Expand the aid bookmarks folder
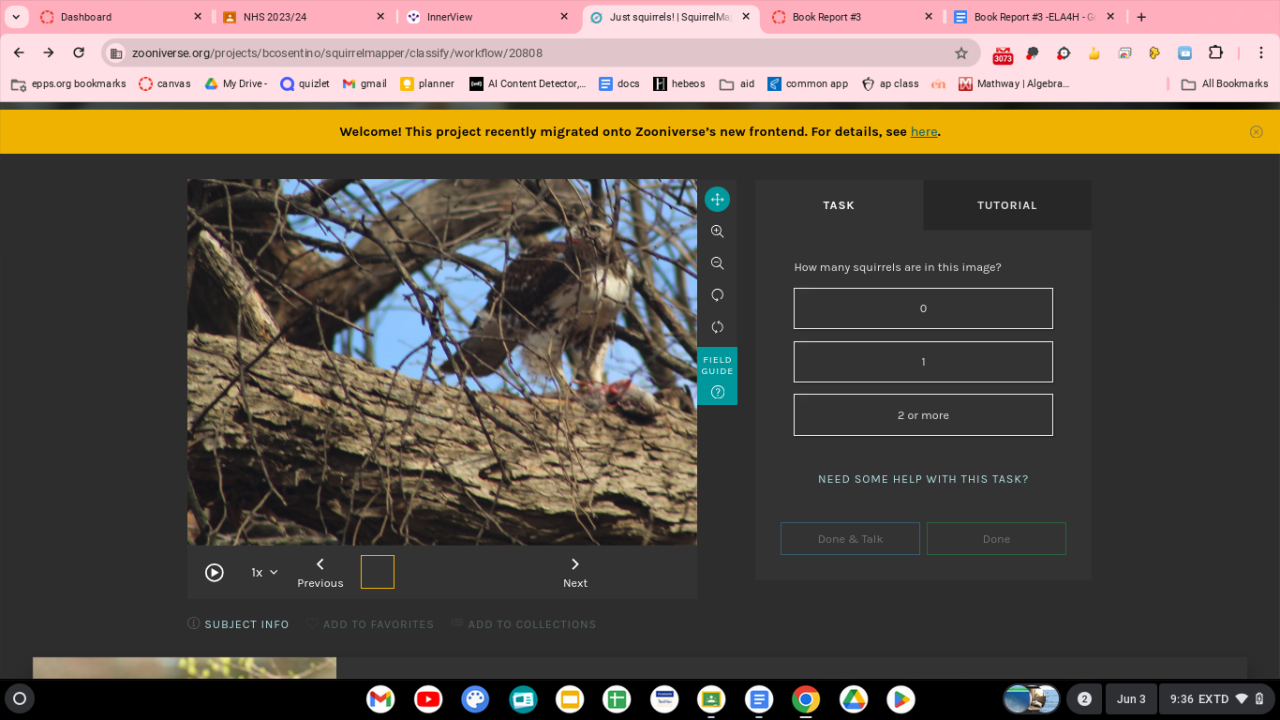 point(737,84)
